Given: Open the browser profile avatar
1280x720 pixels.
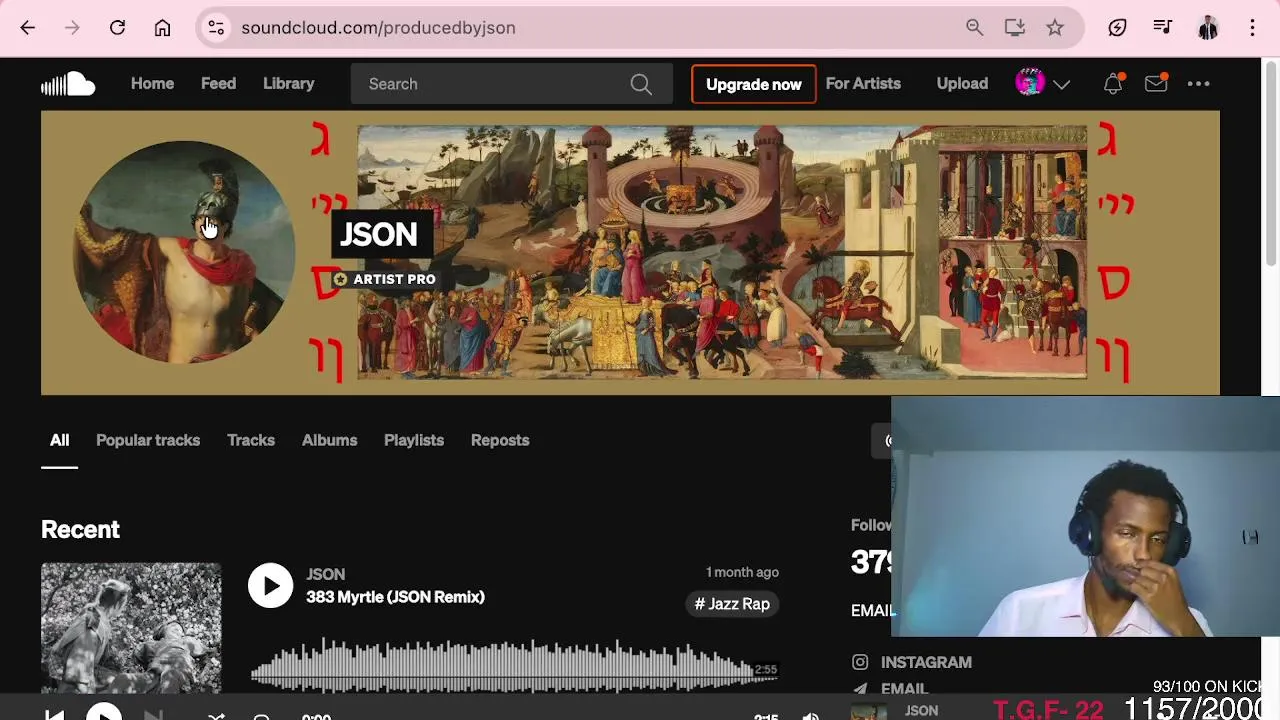Looking at the screenshot, I should 1208,28.
